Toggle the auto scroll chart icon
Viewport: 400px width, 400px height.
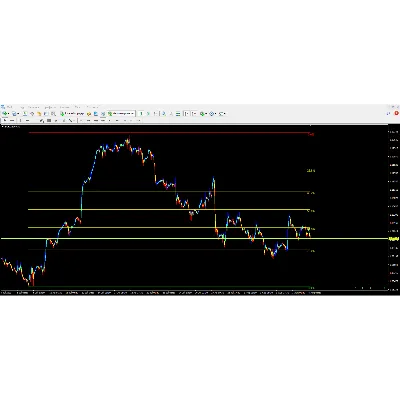point(186,114)
